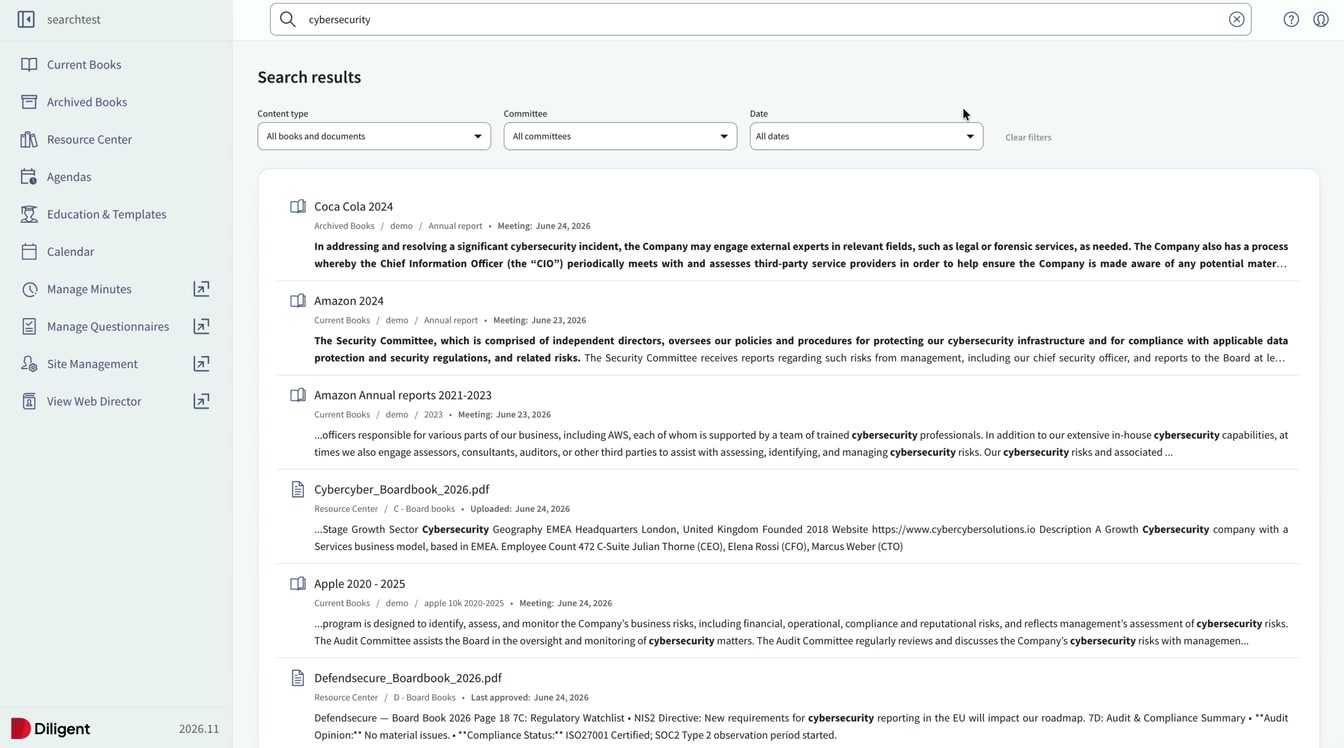Screen dimensions: 1344x748
Task: Click the external-link icon next to Site Management
Action: 201,364
